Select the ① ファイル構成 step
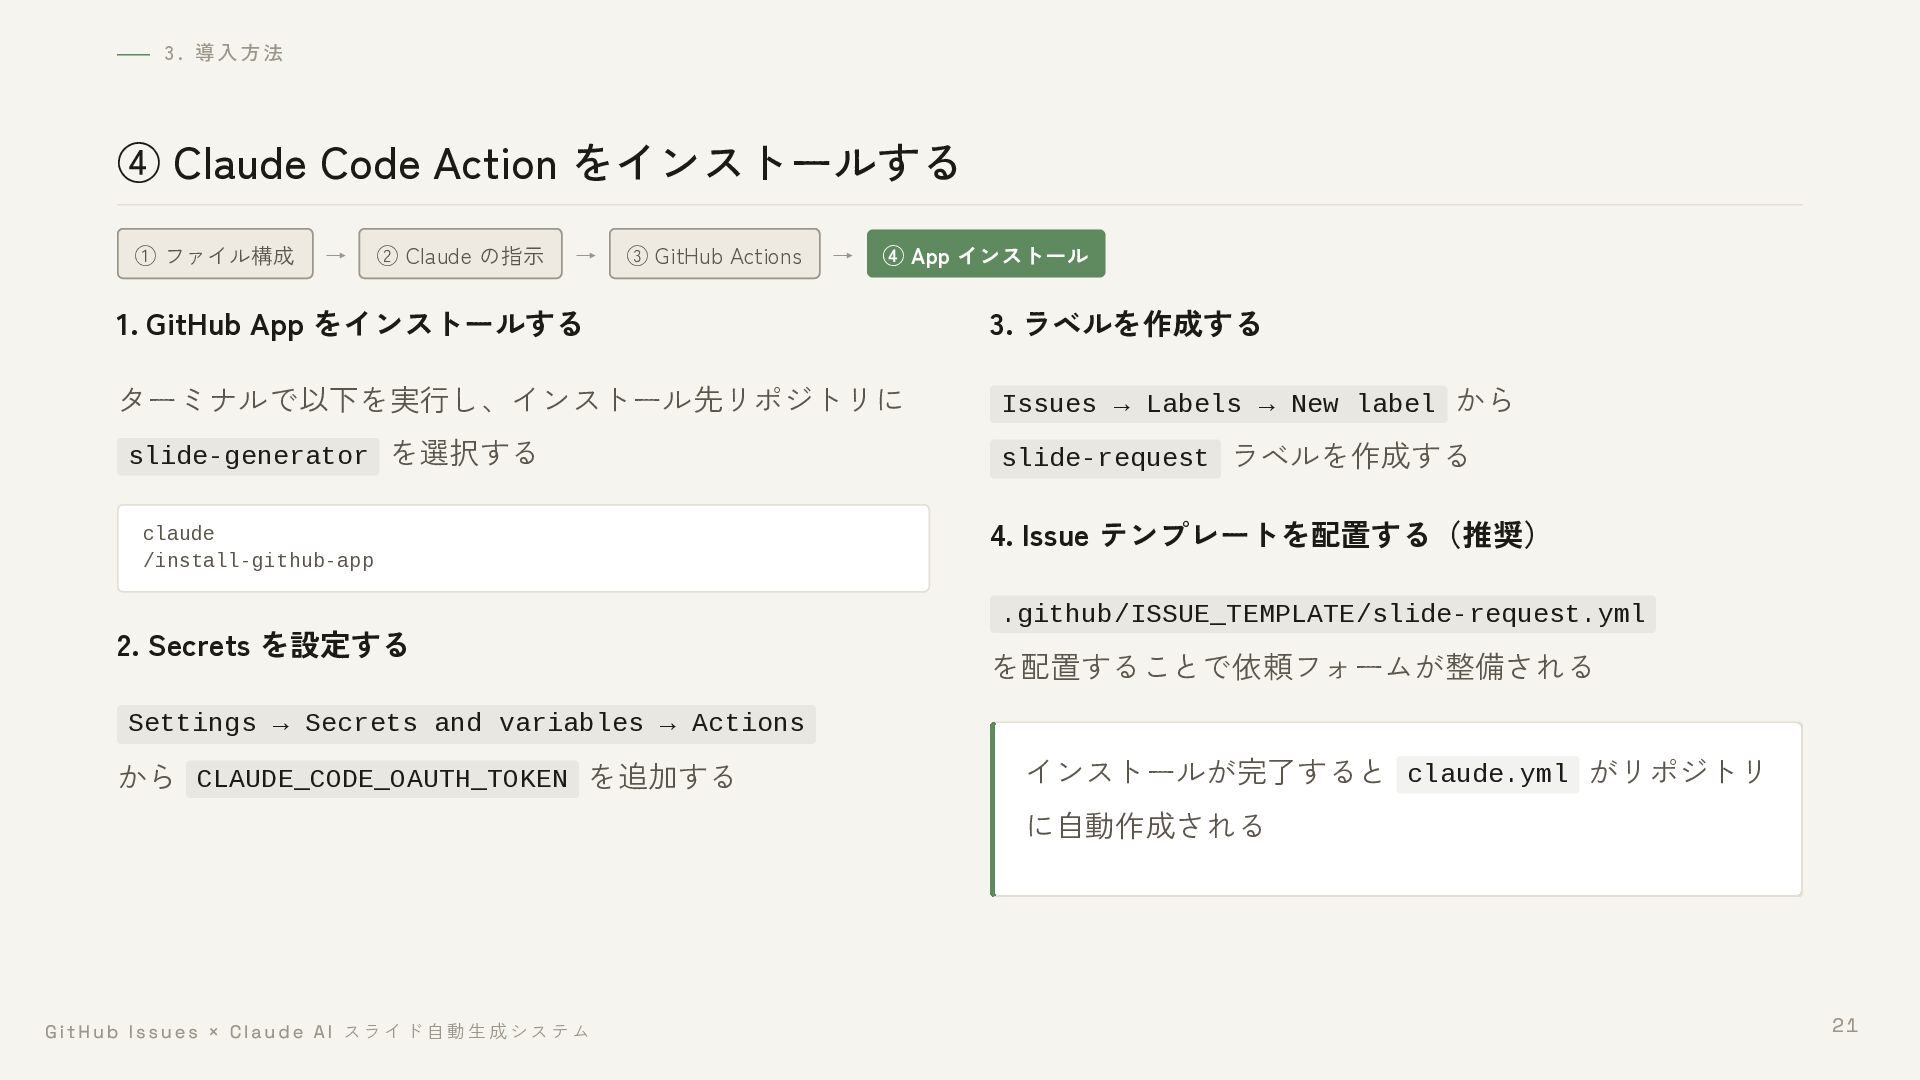The image size is (1920, 1080). point(215,254)
